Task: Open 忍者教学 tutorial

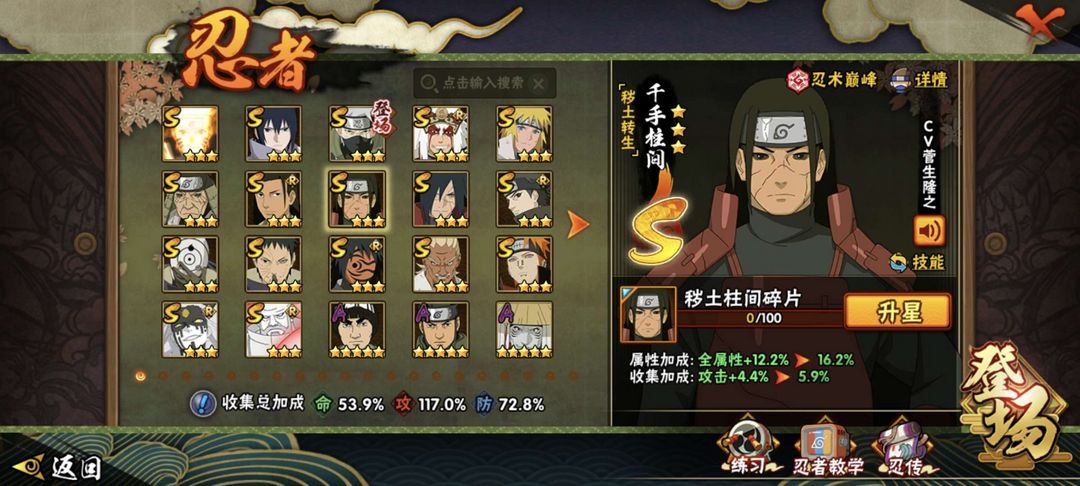Action: click(x=827, y=449)
